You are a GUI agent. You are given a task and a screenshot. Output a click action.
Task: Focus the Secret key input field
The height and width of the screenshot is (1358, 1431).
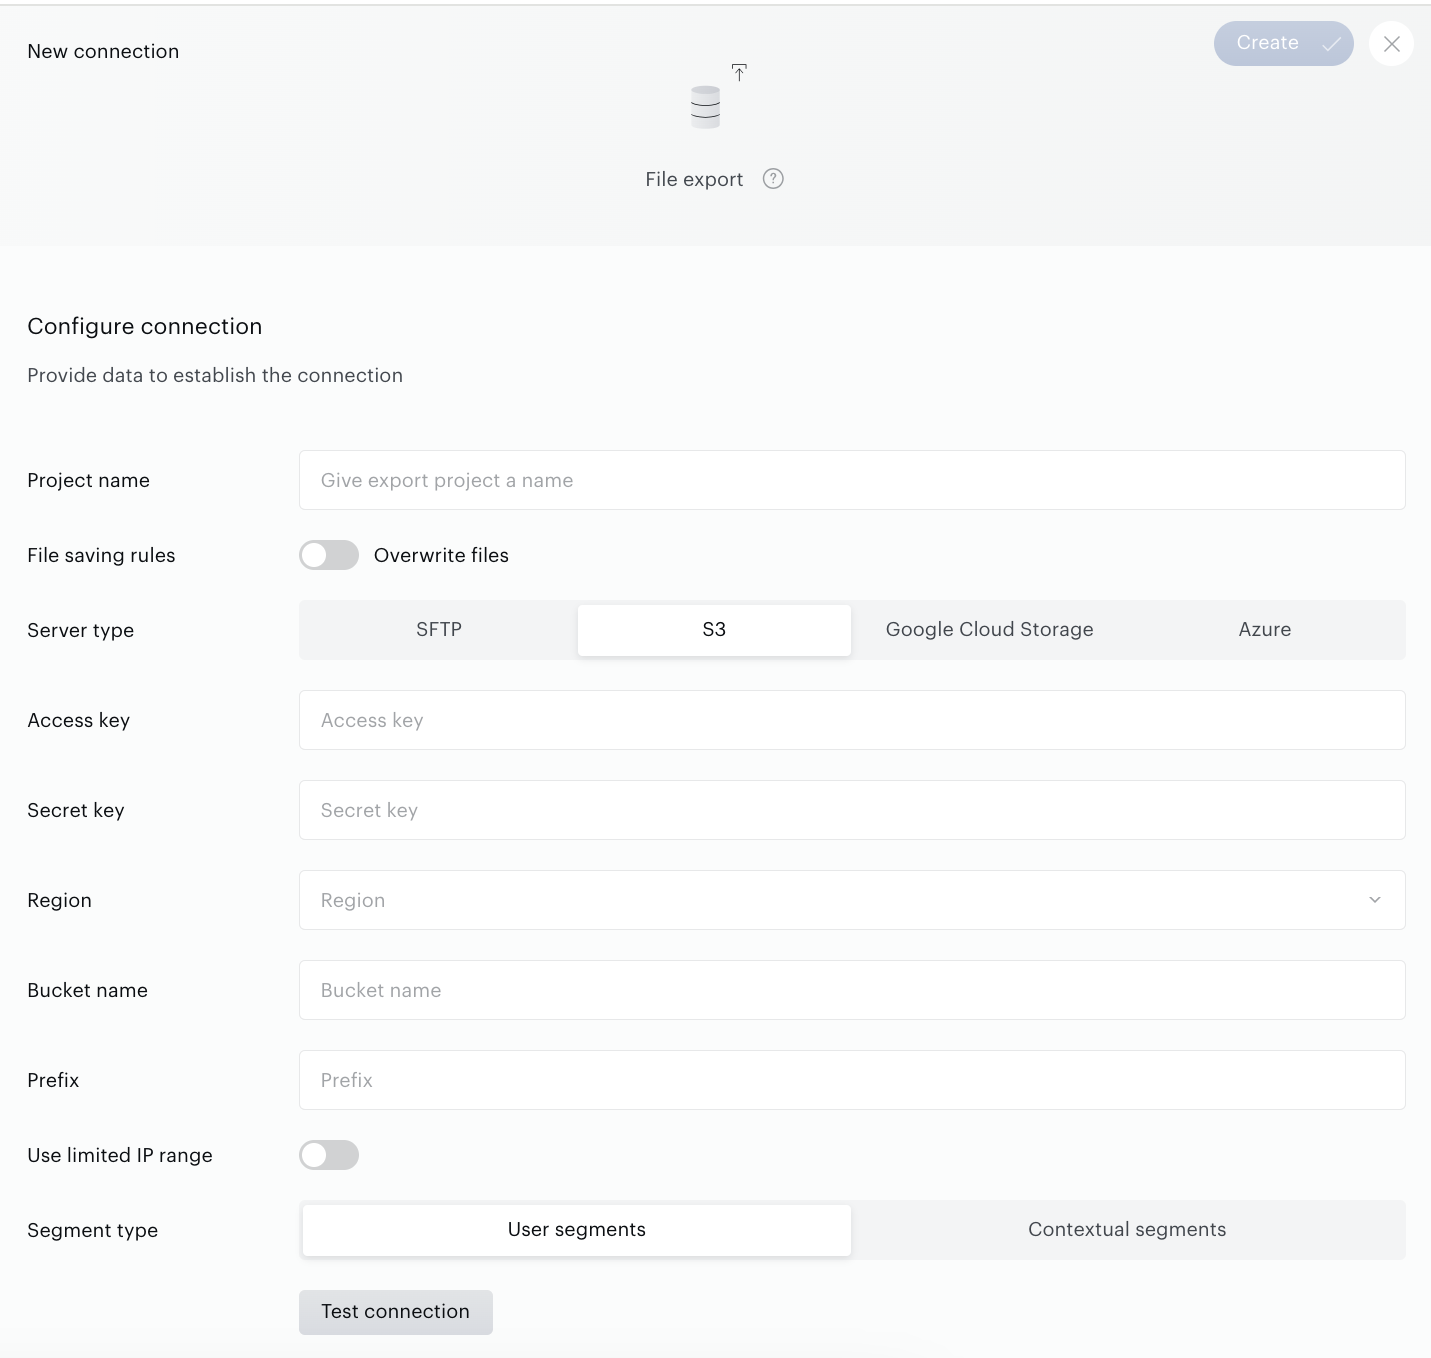[852, 810]
